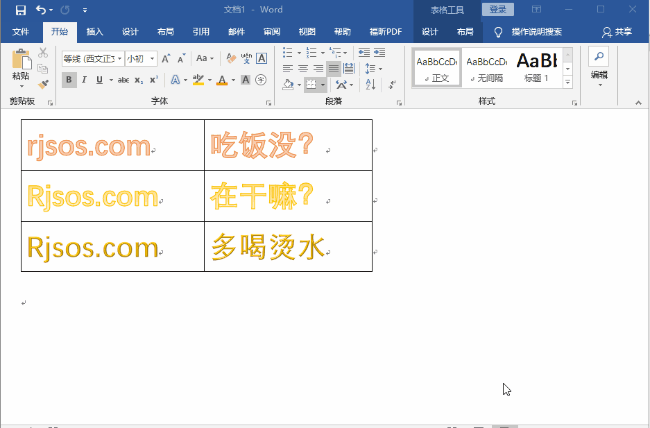
Task: Align text to the left
Action: [288, 68]
